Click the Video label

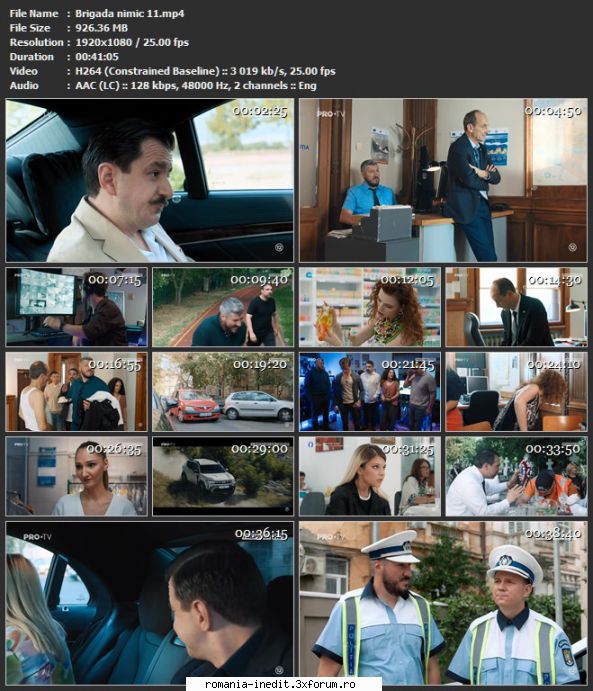[24, 71]
